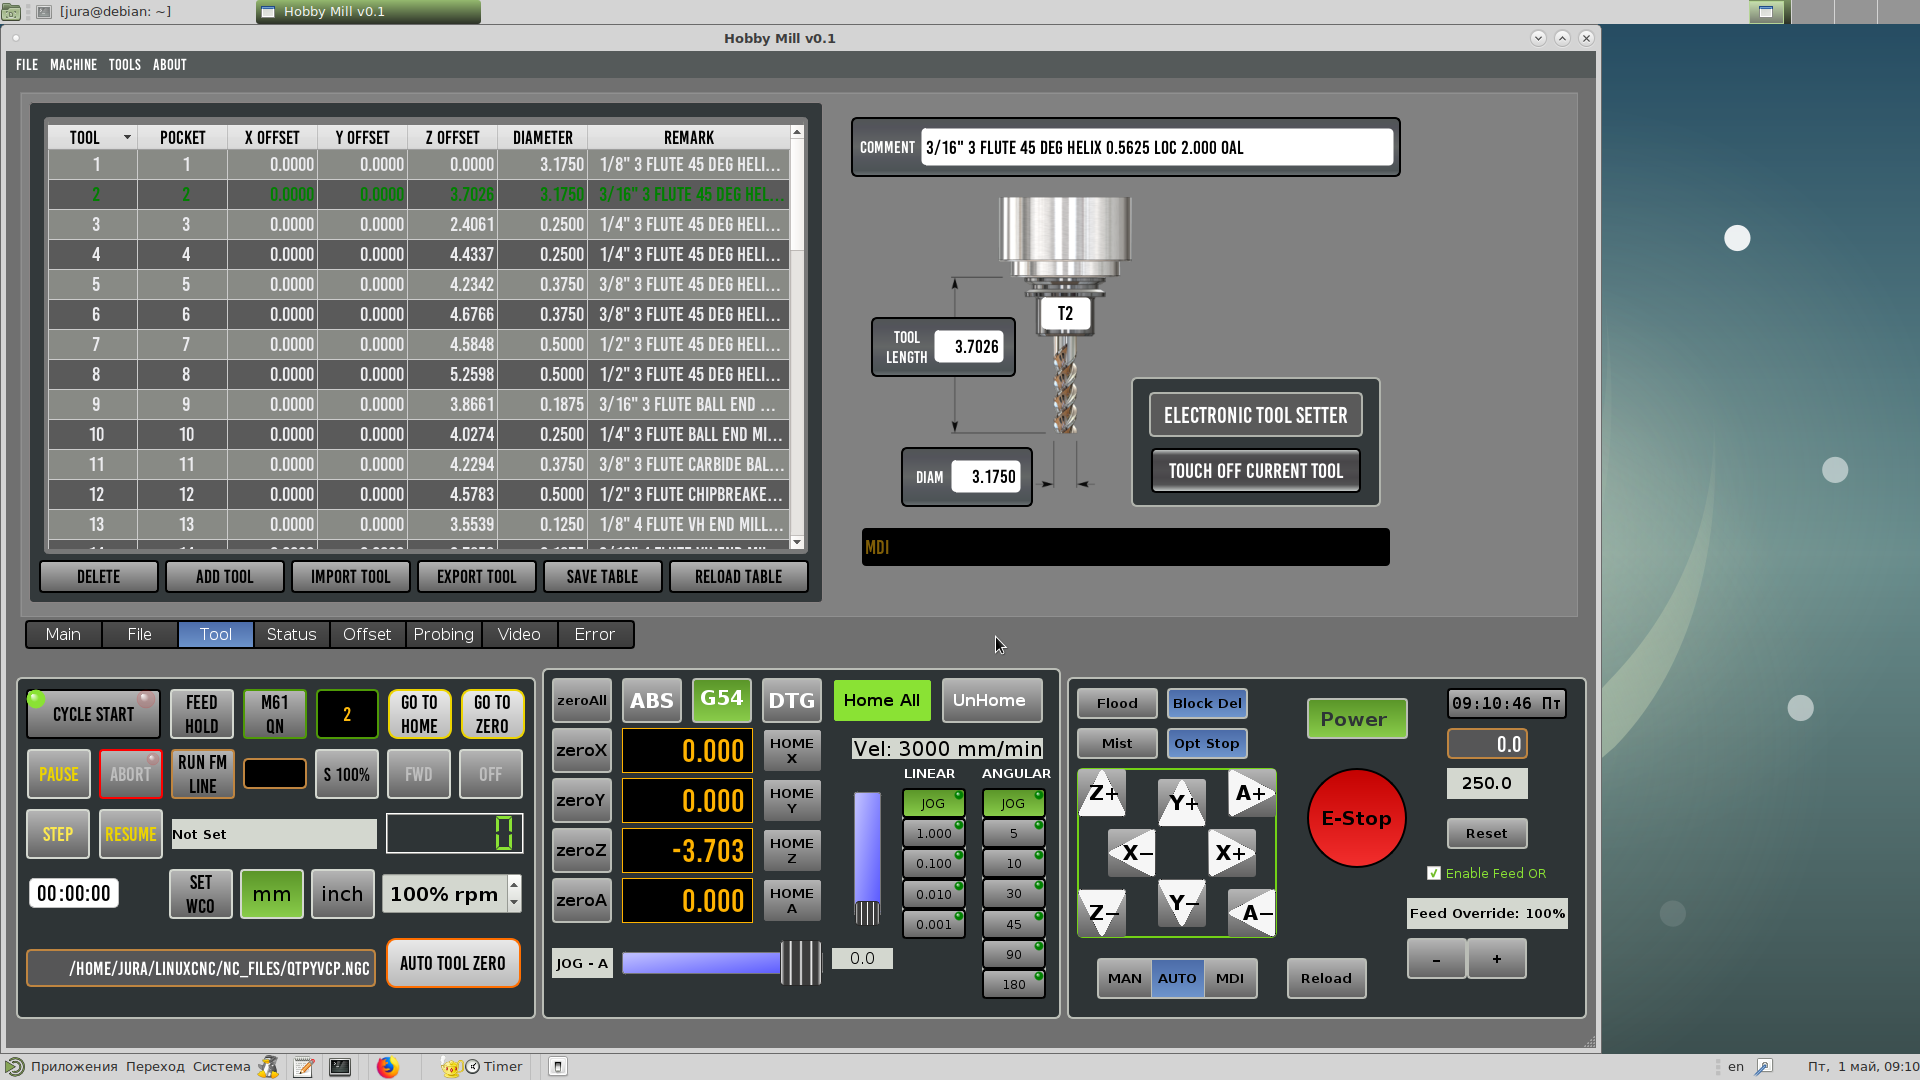This screenshot has height=1080, width=1920.
Task: Select the angular 45 jog increment
Action: pyautogui.click(x=1014, y=924)
